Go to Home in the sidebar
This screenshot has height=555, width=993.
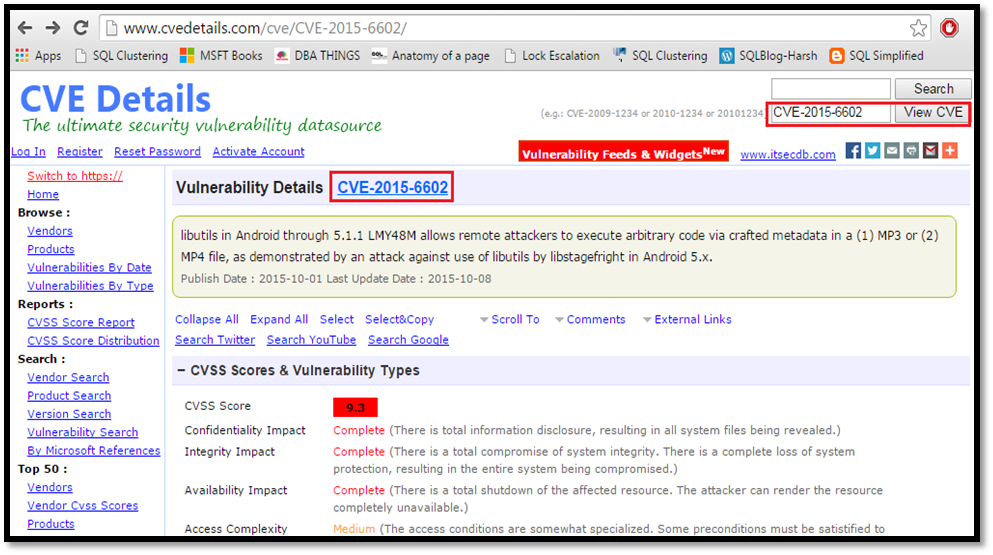pyautogui.click(x=43, y=195)
